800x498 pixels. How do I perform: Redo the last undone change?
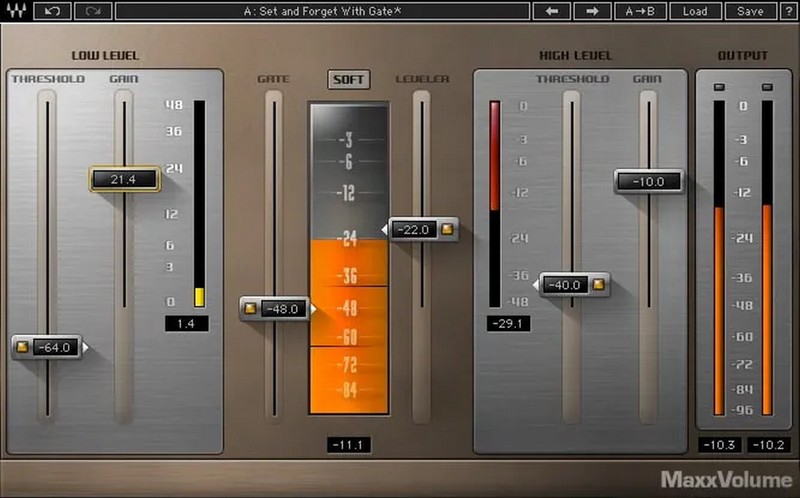click(93, 11)
